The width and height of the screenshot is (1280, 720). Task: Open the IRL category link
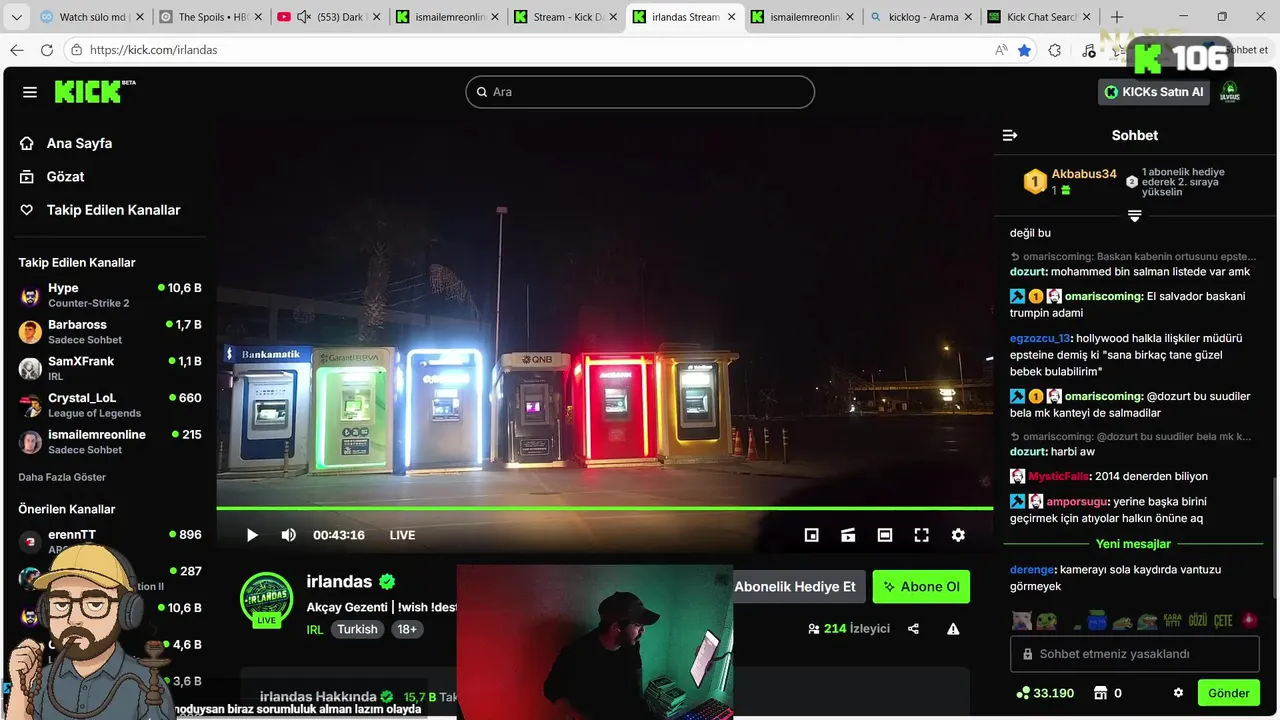(315, 629)
